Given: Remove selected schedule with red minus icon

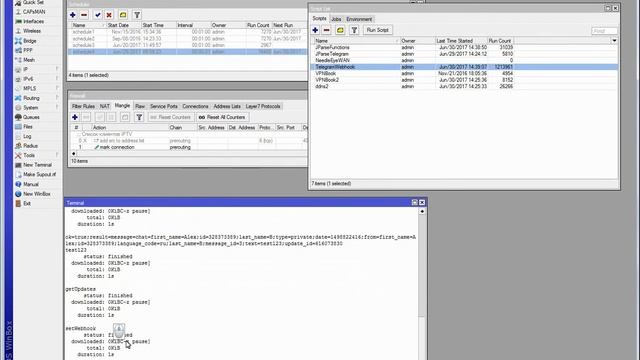Looking at the screenshot, I should [x=84, y=15].
